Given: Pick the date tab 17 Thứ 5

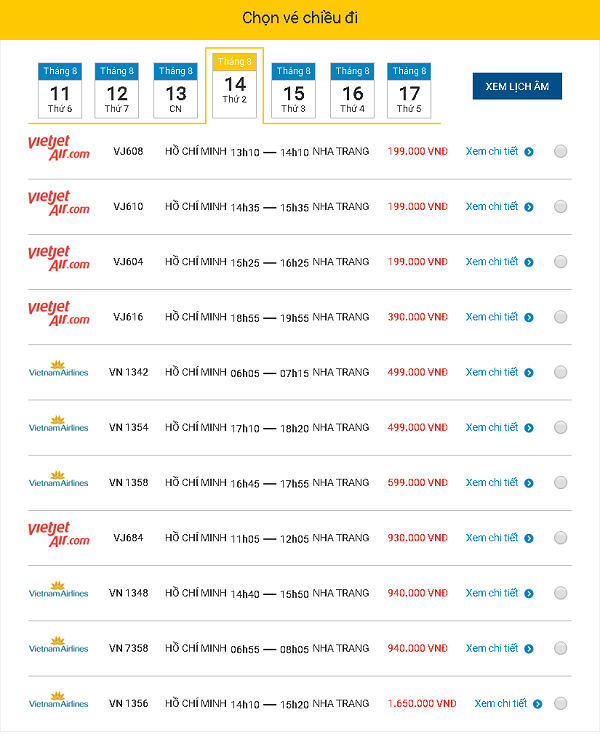Looking at the screenshot, I should pos(409,91).
